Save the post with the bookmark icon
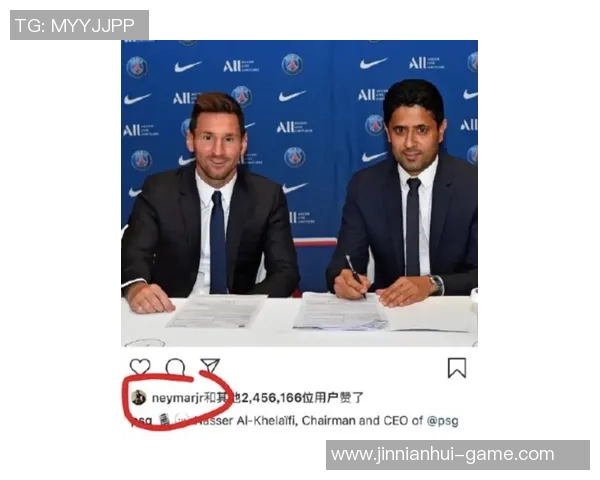The height and width of the screenshot is (480, 600). 457,368
